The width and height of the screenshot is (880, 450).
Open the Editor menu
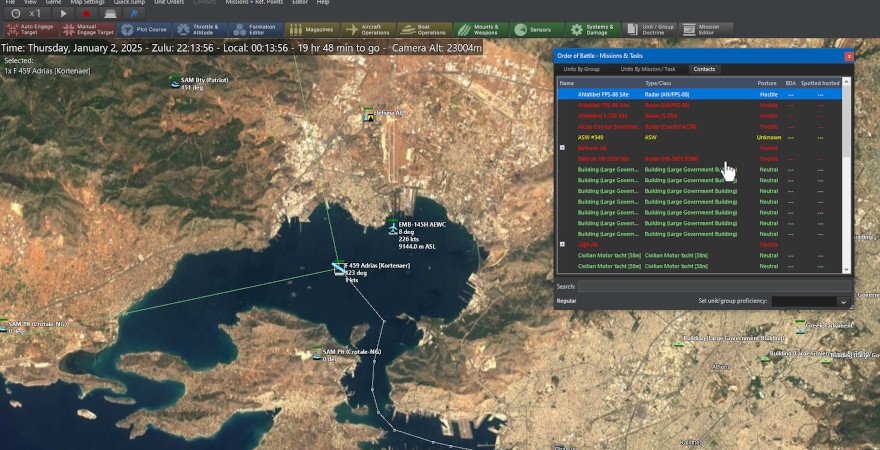(x=300, y=2)
